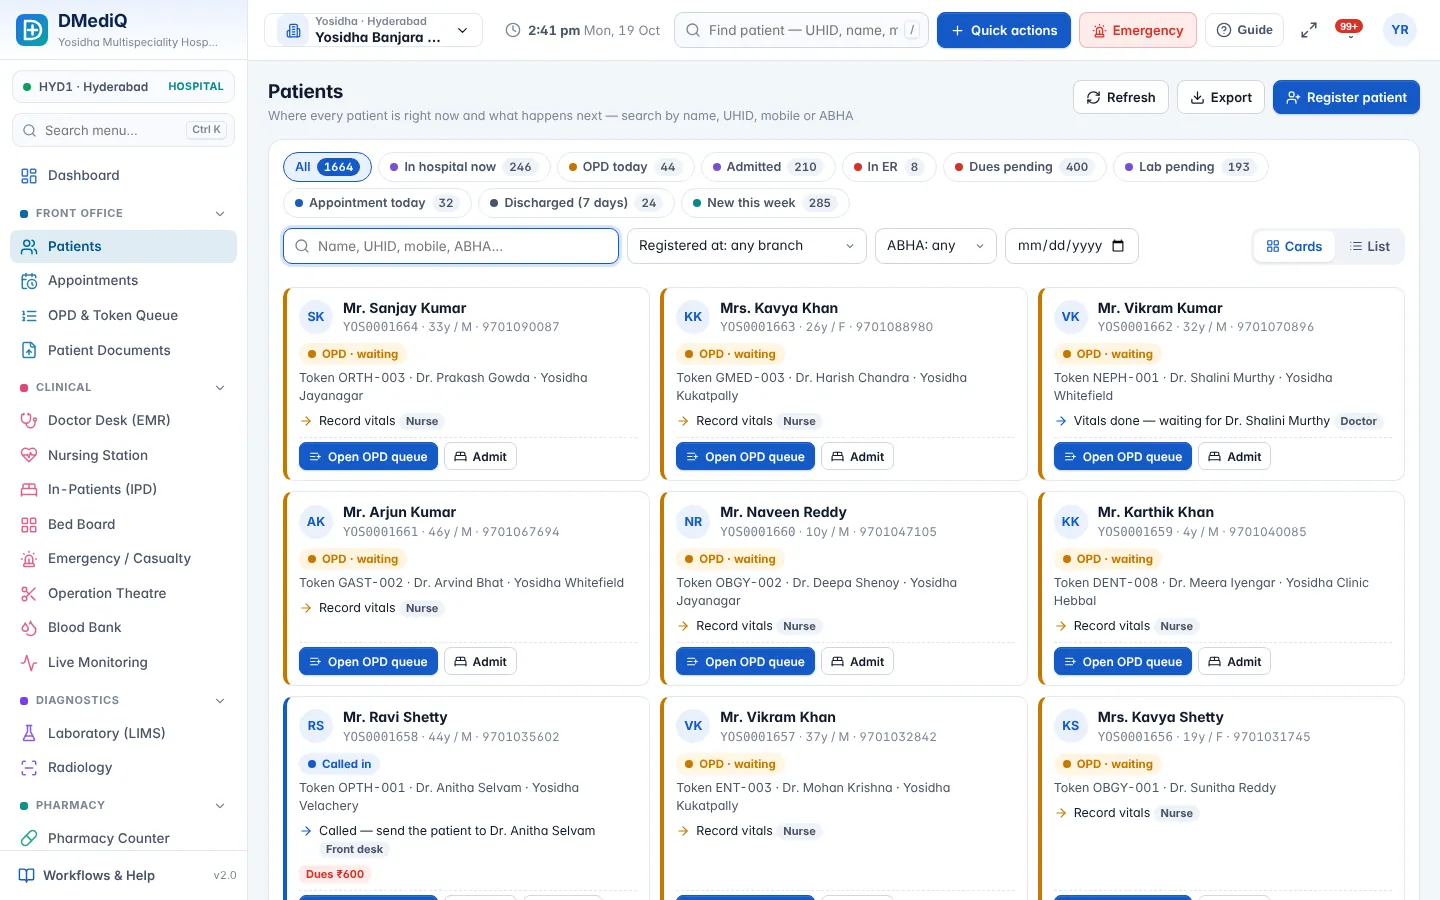Open Dashboard from the sidebar
This screenshot has width=1440, height=900.
pyautogui.click(x=123, y=175)
